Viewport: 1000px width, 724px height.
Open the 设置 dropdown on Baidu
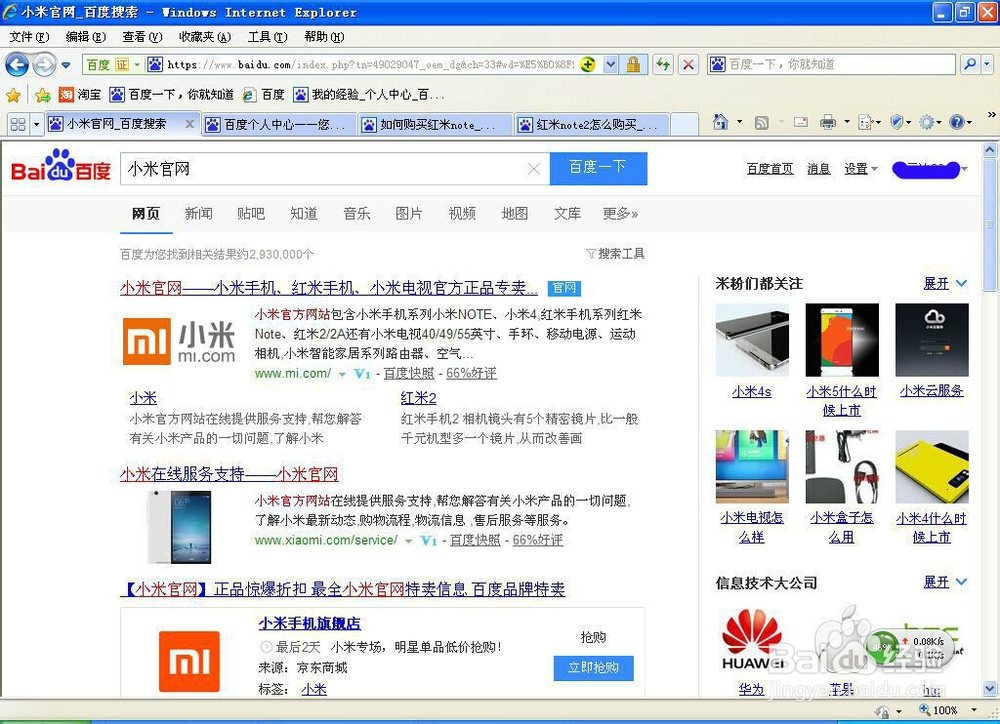(x=861, y=169)
